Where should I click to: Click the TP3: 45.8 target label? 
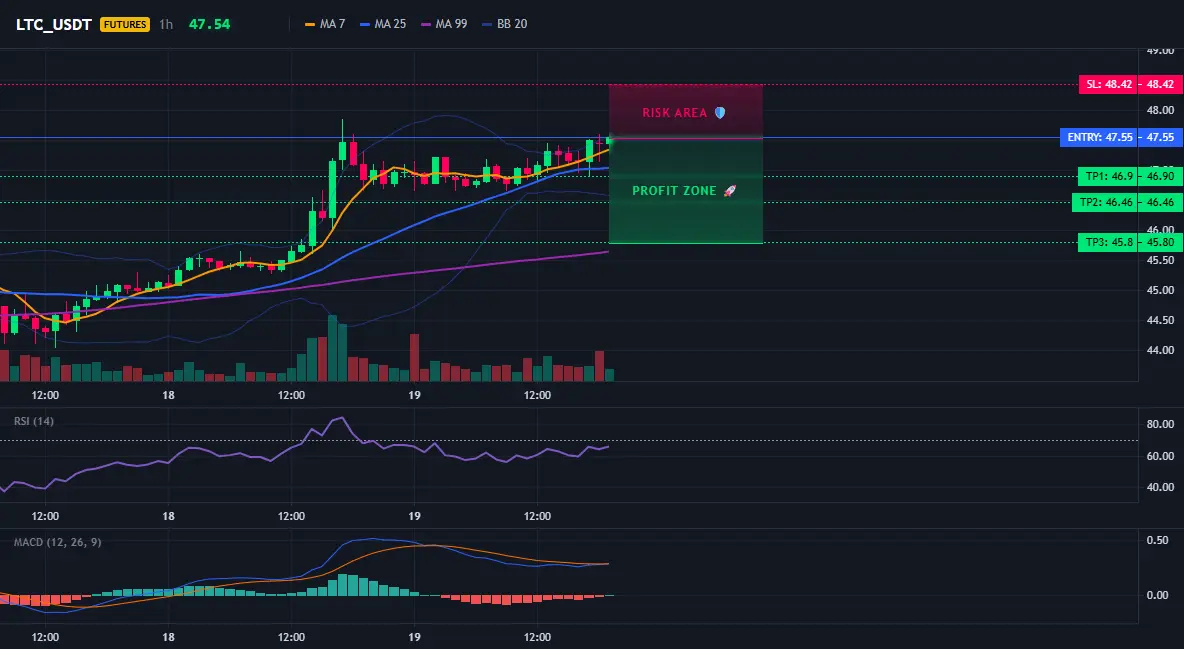1109,243
